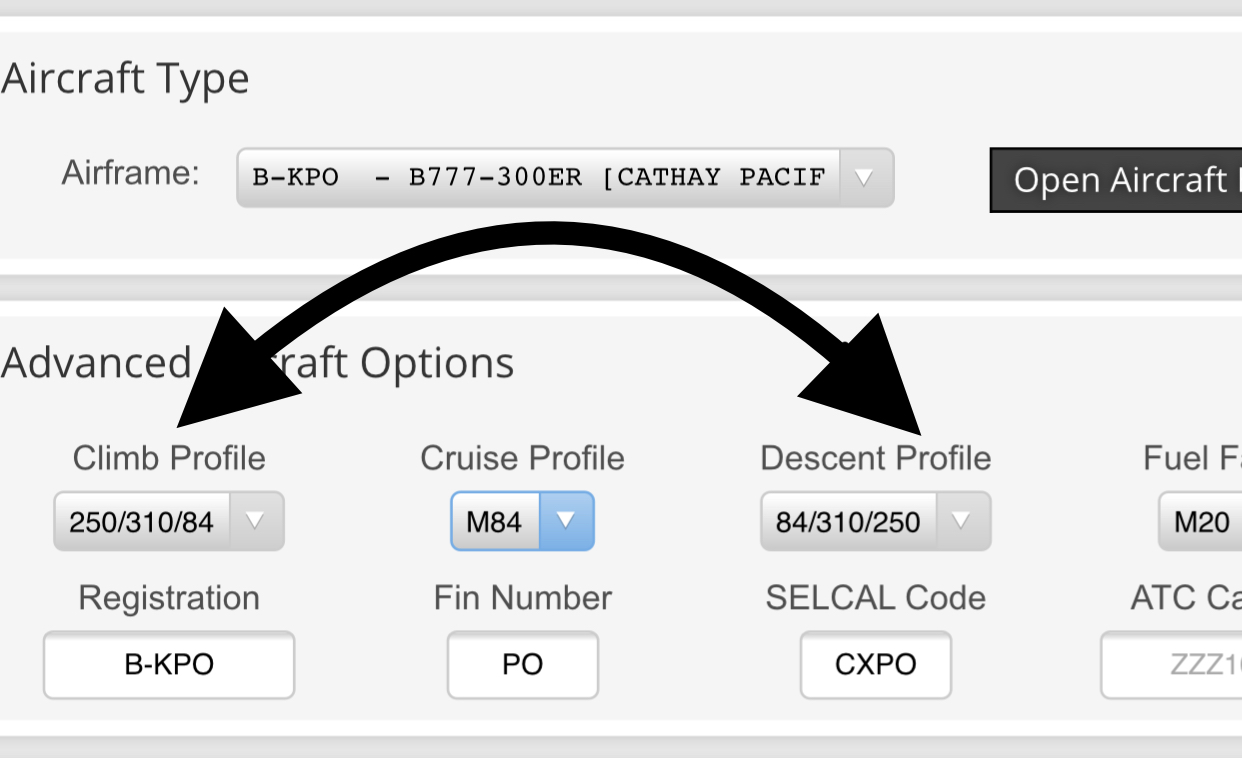The height and width of the screenshot is (758, 1242).
Task: Click the Fin Number label
Action: (522, 598)
